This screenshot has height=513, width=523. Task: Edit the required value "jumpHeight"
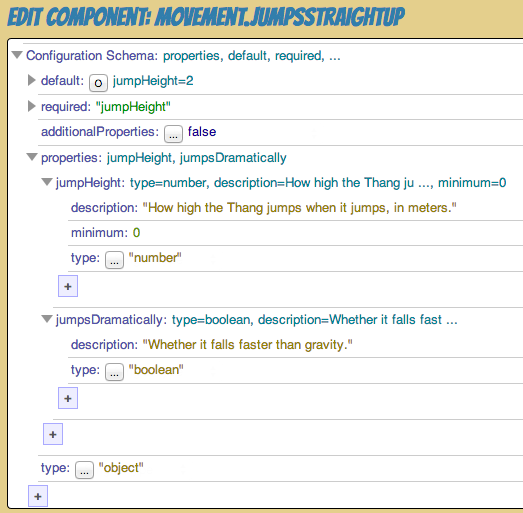coord(133,107)
